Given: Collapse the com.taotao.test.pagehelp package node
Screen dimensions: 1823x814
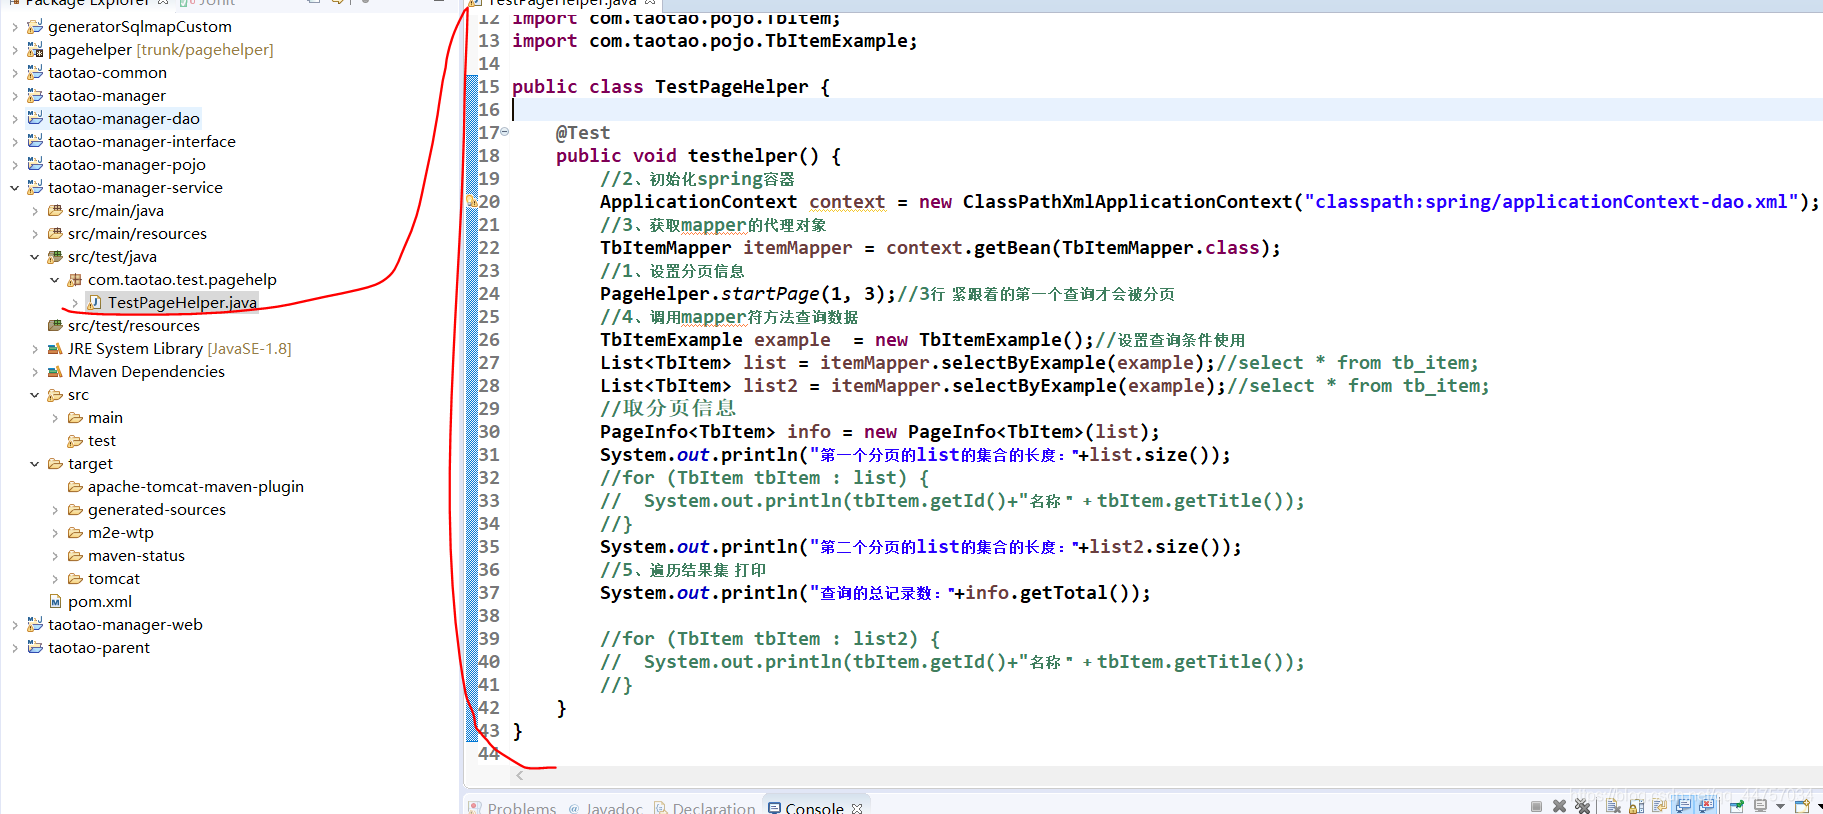Looking at the screenshot, I should 54,280.
